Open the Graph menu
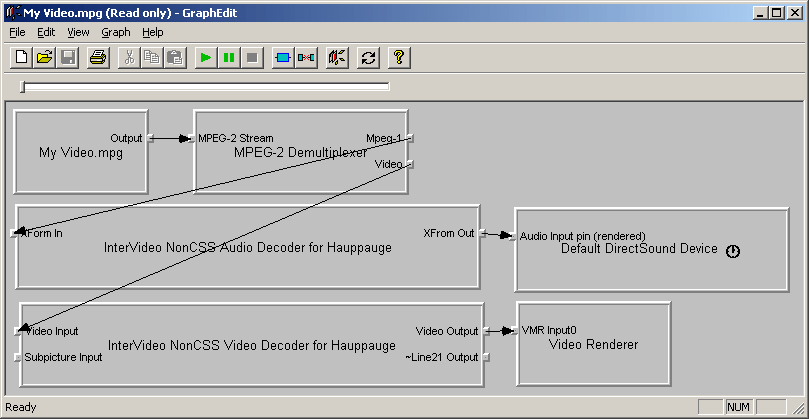Screen dimensions: 809x419 116,33
